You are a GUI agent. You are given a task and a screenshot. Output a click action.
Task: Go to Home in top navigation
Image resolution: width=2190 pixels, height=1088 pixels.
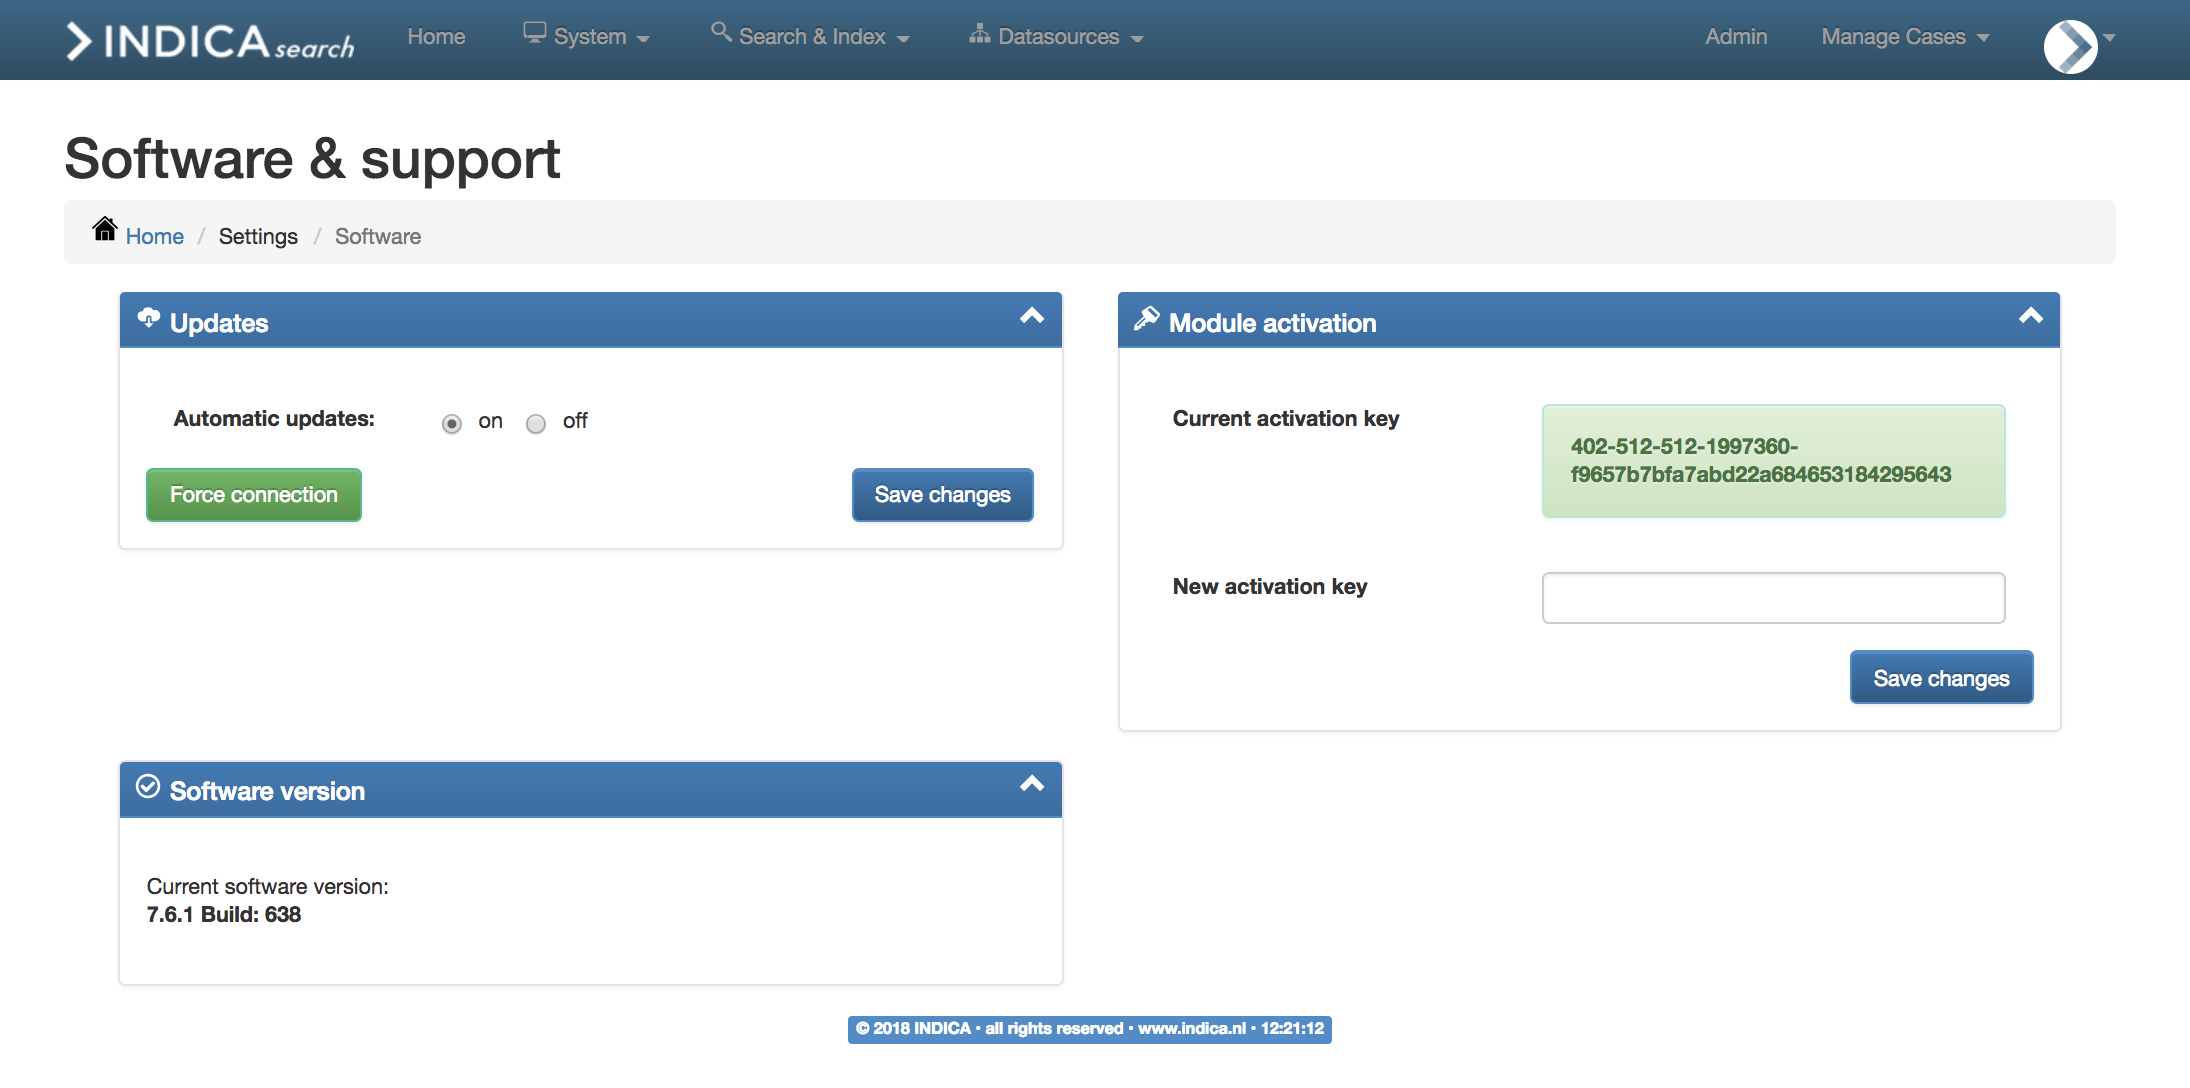click(x=436, y=37)
